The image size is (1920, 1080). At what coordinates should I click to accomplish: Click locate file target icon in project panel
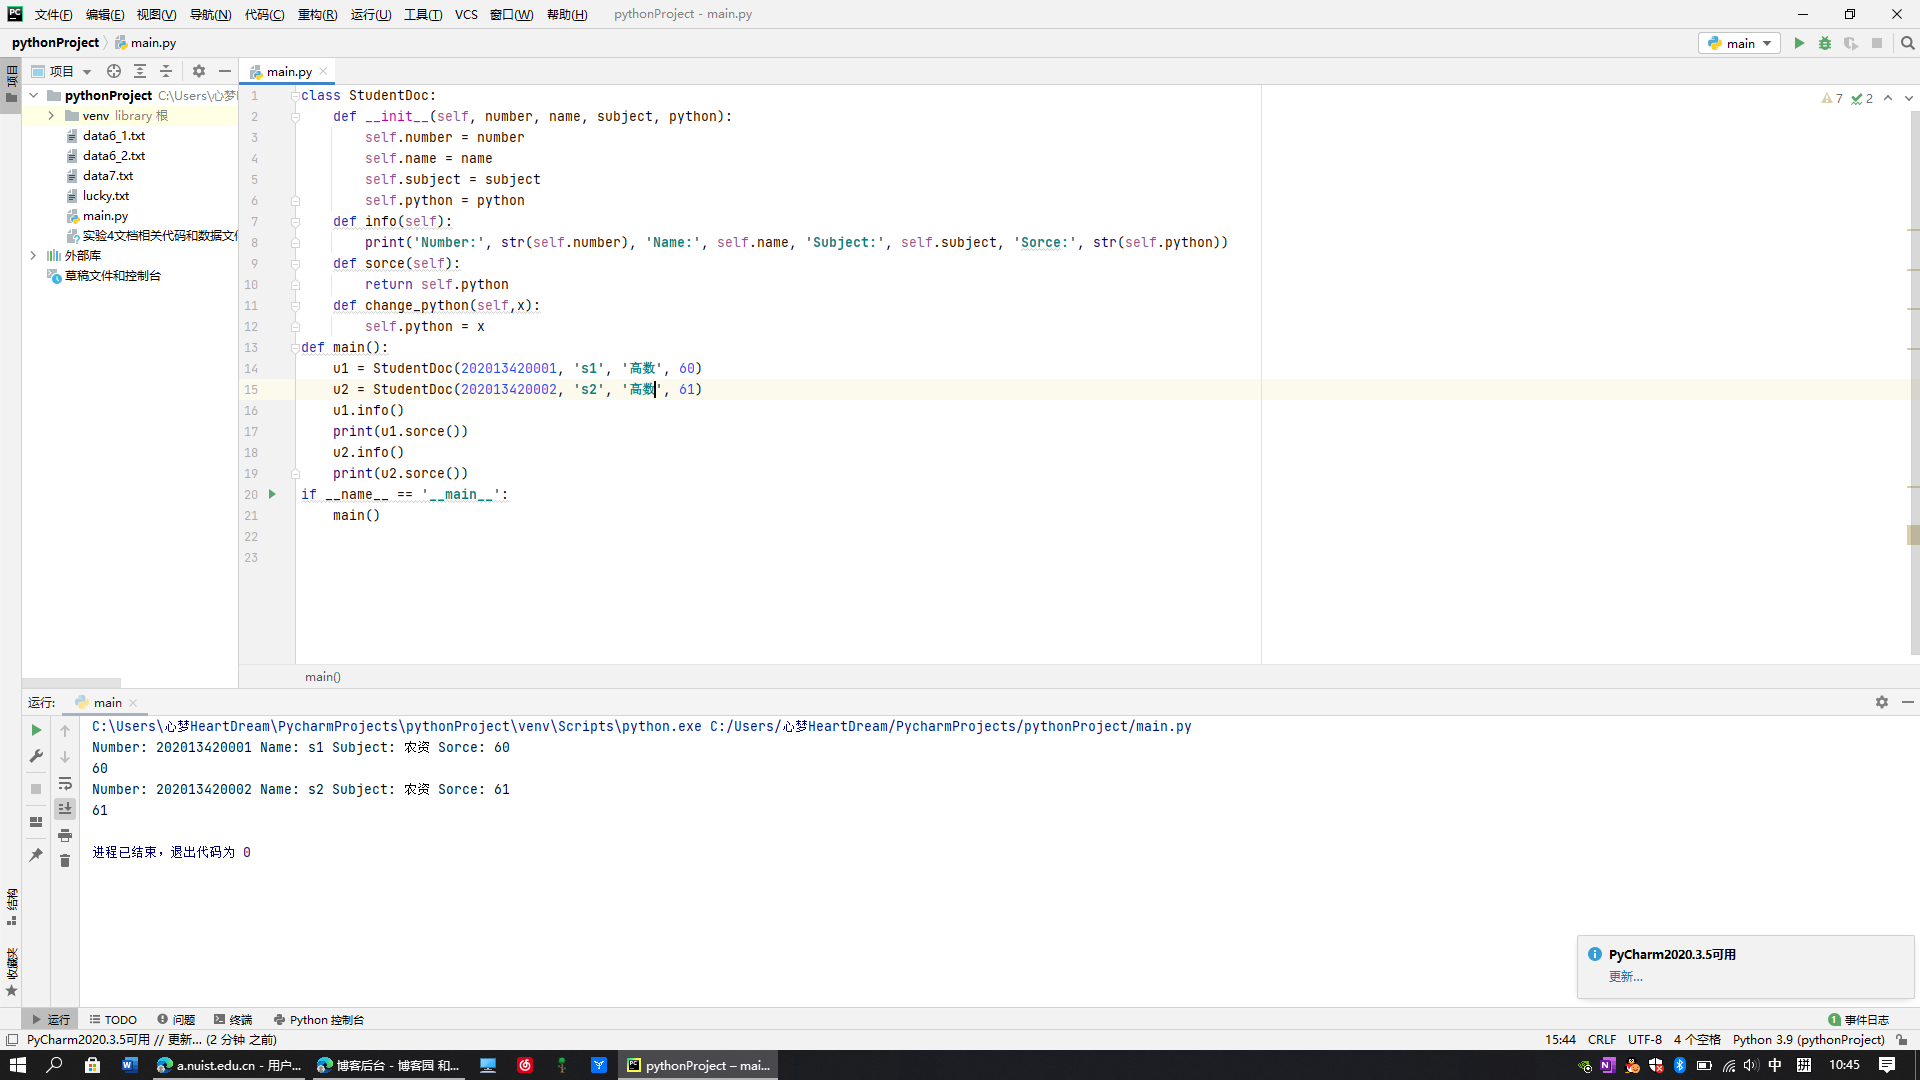click(114, 71)
